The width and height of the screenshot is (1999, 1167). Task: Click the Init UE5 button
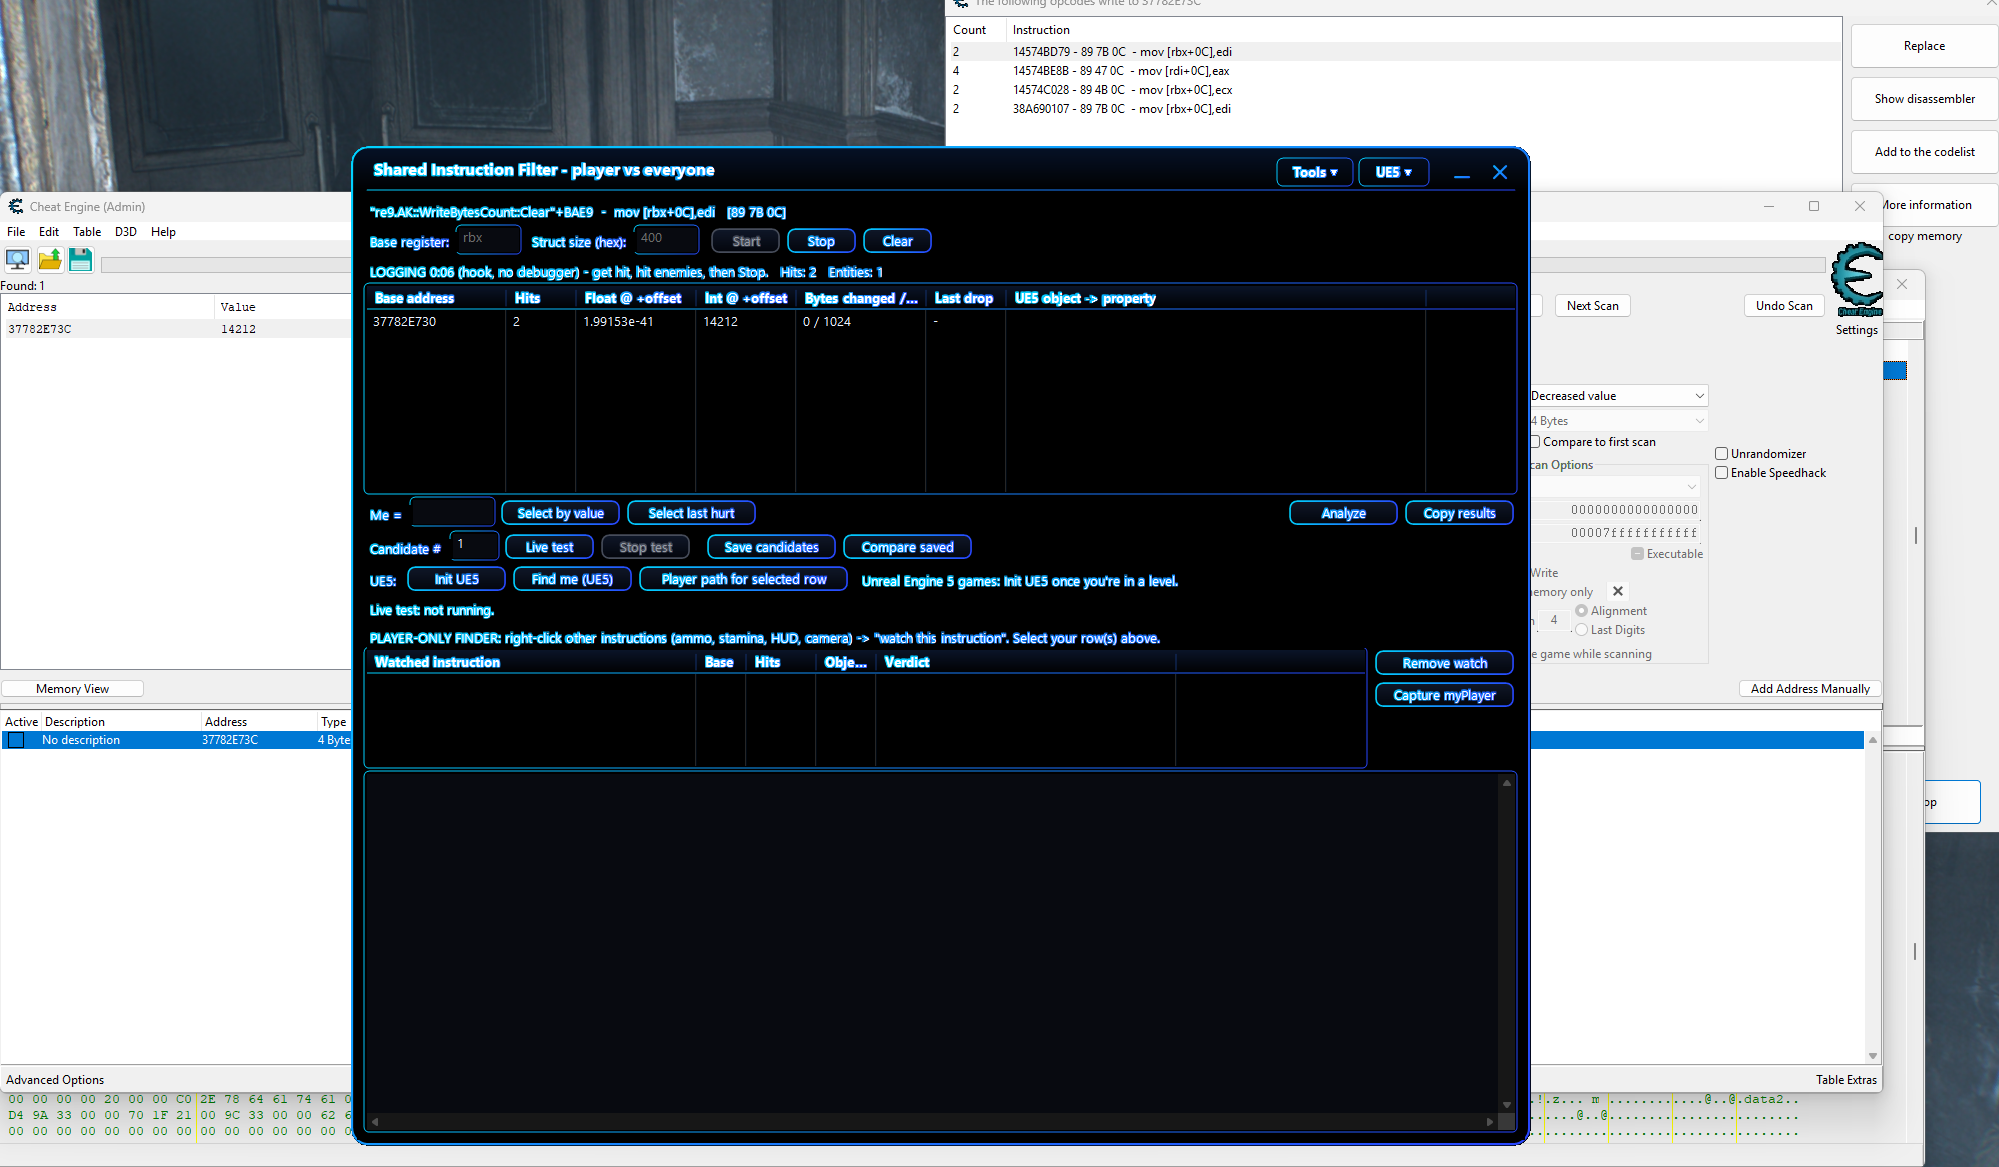pyautogui.click(x=456, y=579)
